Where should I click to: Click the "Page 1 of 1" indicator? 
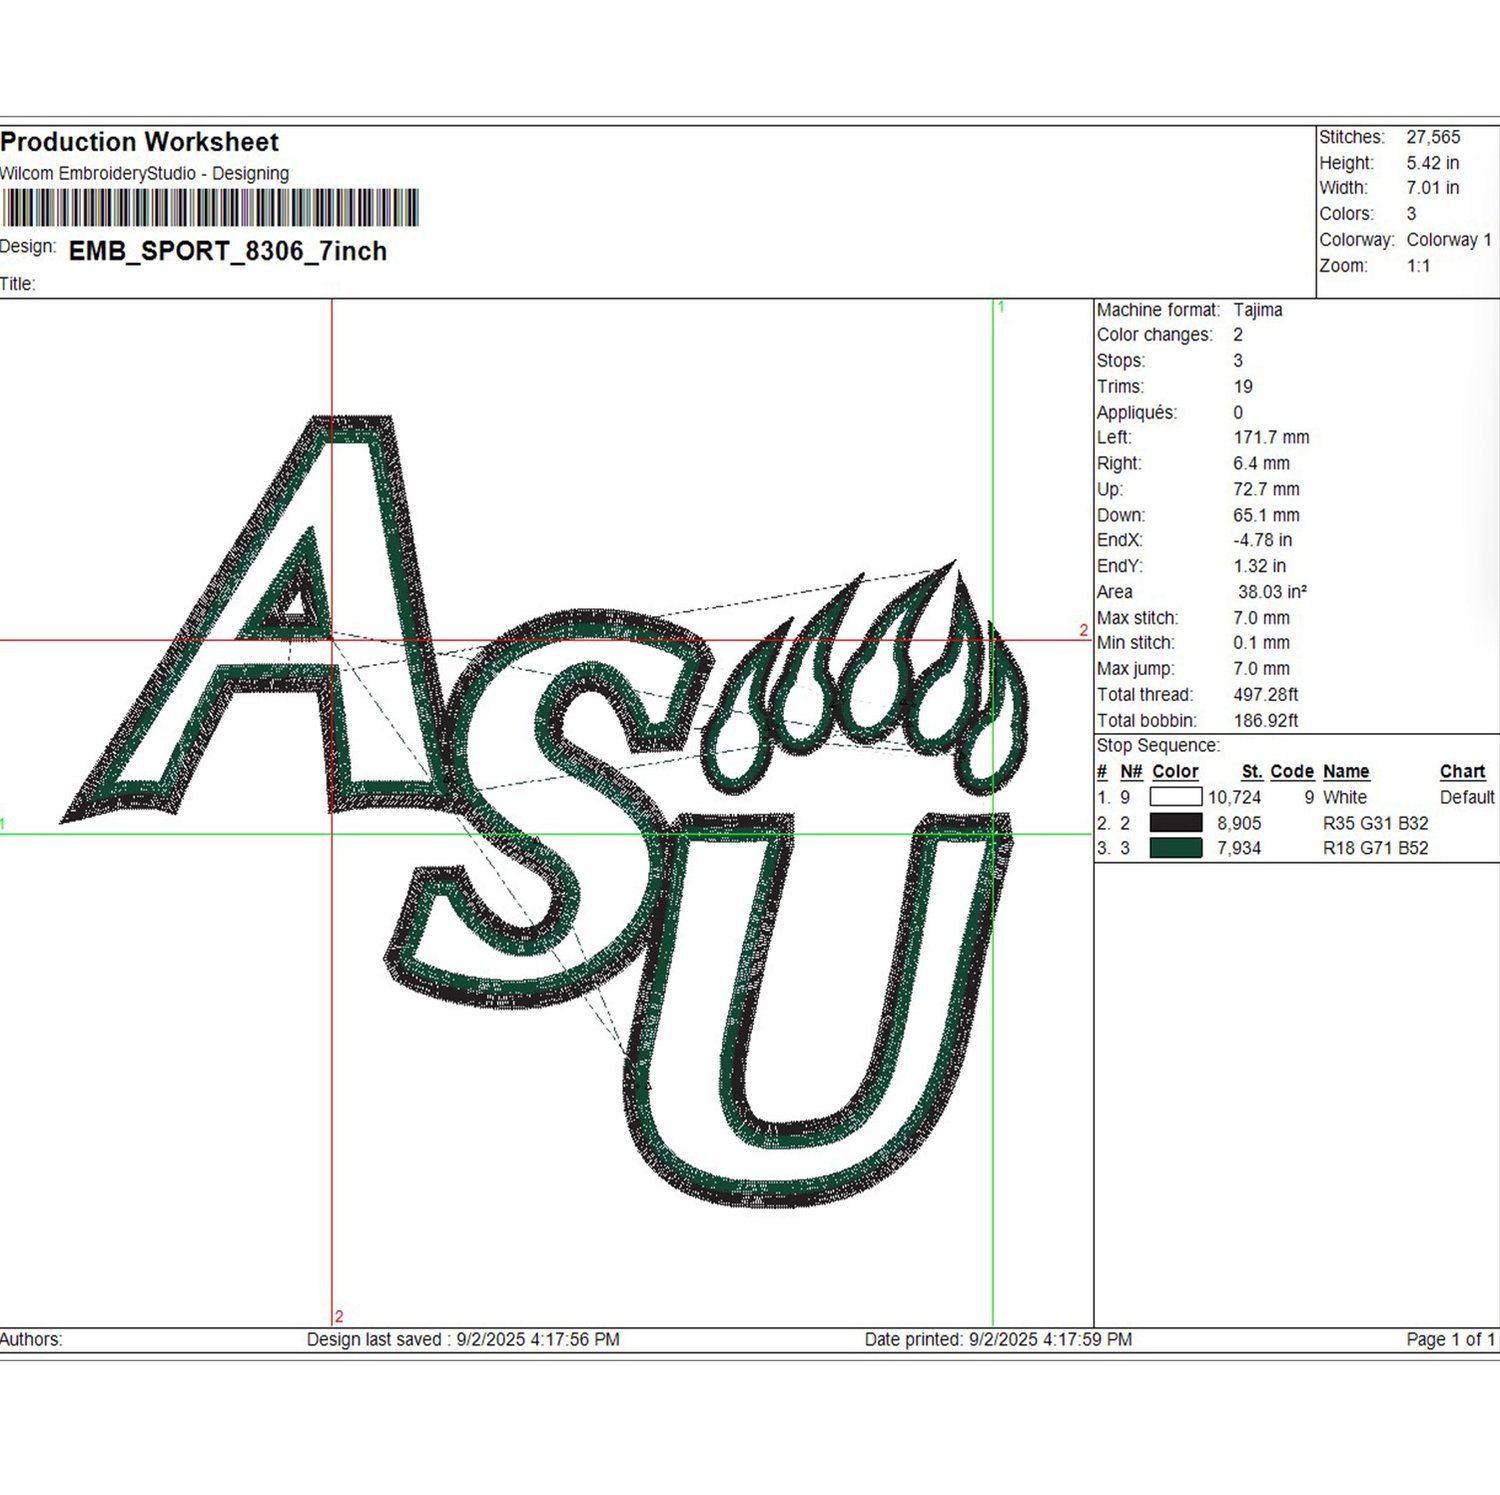[1450, 1340]
